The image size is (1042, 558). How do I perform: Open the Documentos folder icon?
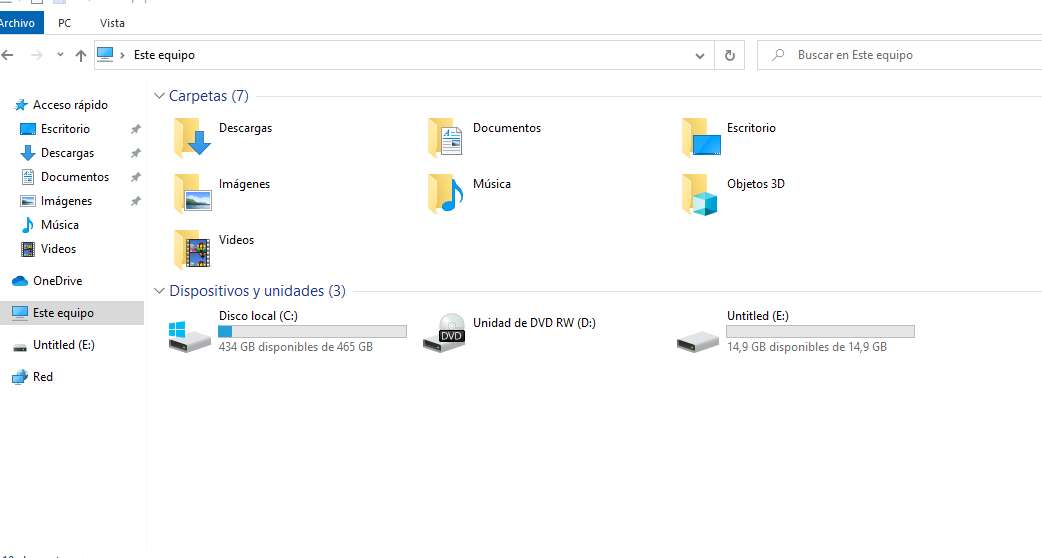tap(447, 138)
